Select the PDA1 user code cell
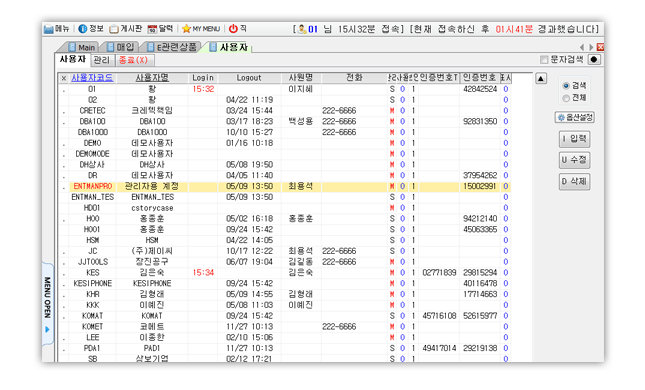 [92, 348]
